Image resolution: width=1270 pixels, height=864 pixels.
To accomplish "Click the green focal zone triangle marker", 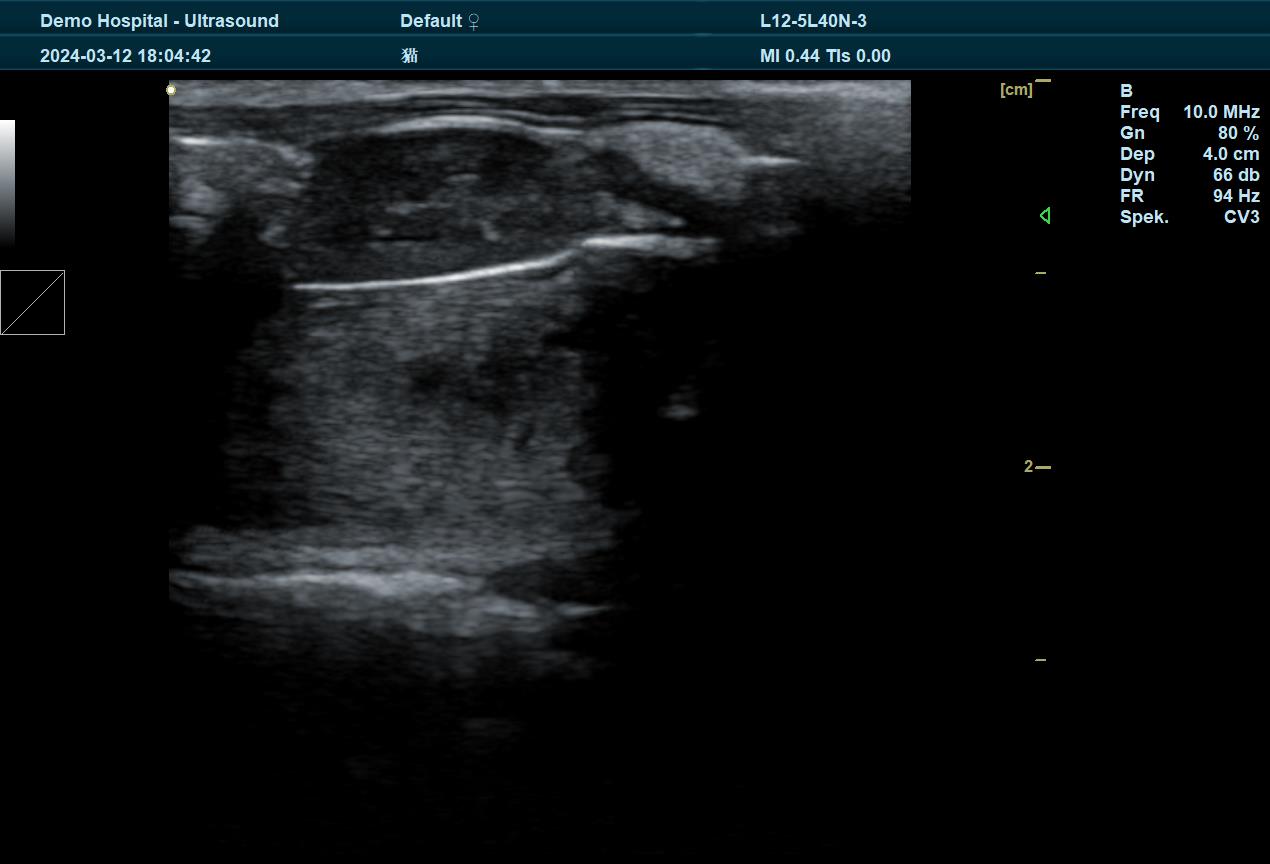I will tap(1045, 215).
